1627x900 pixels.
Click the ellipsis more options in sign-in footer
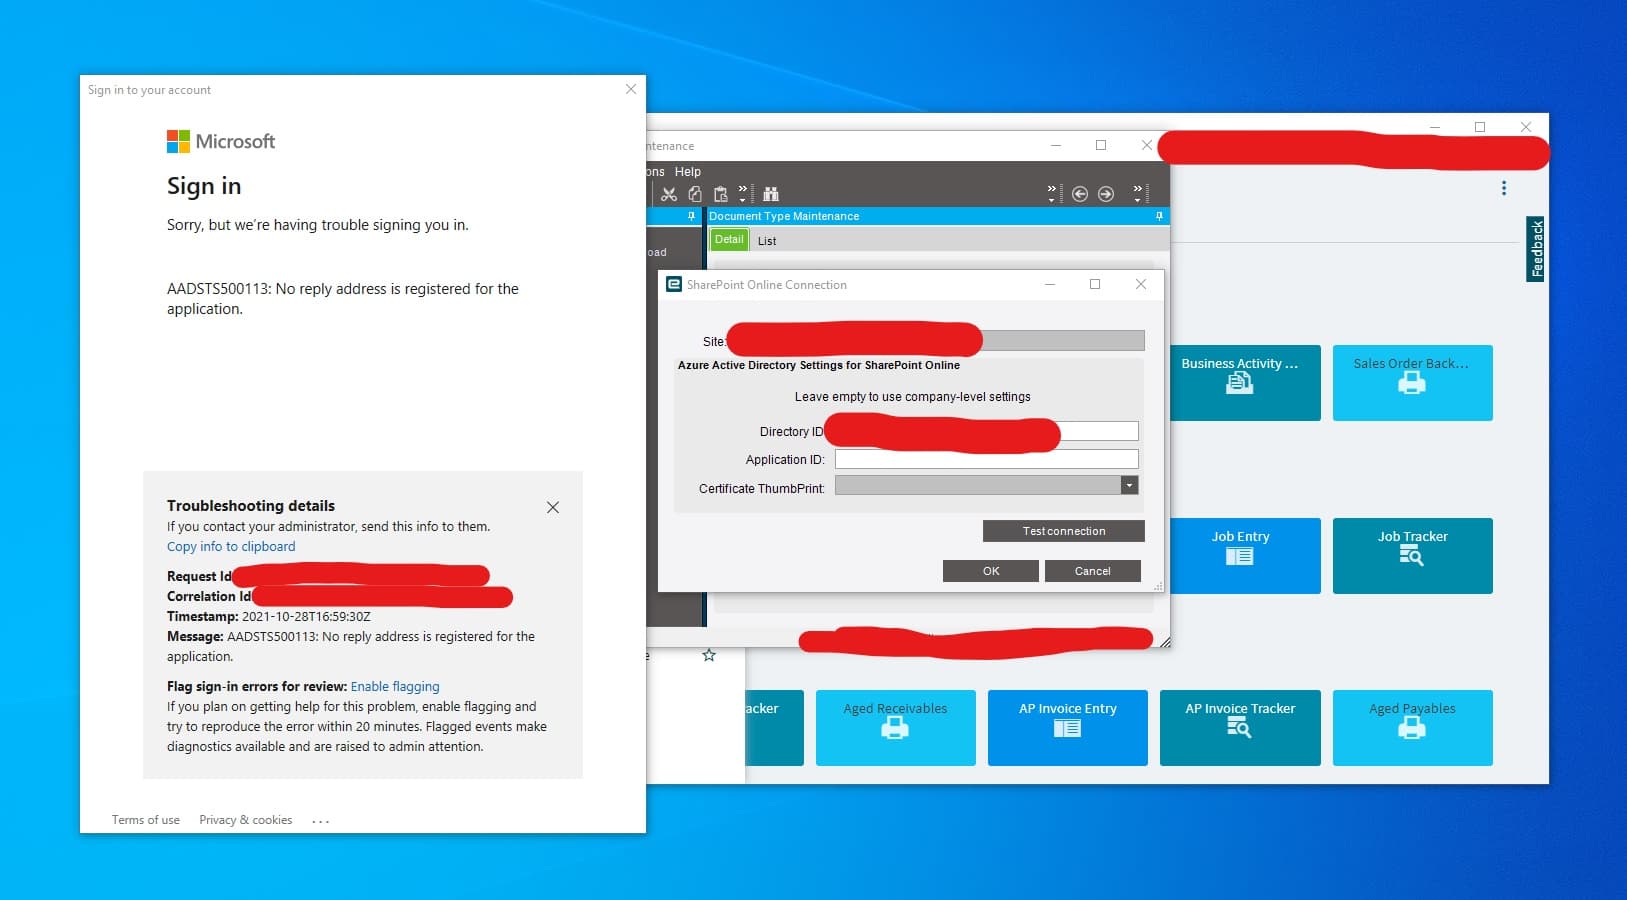tap(321, 821)
